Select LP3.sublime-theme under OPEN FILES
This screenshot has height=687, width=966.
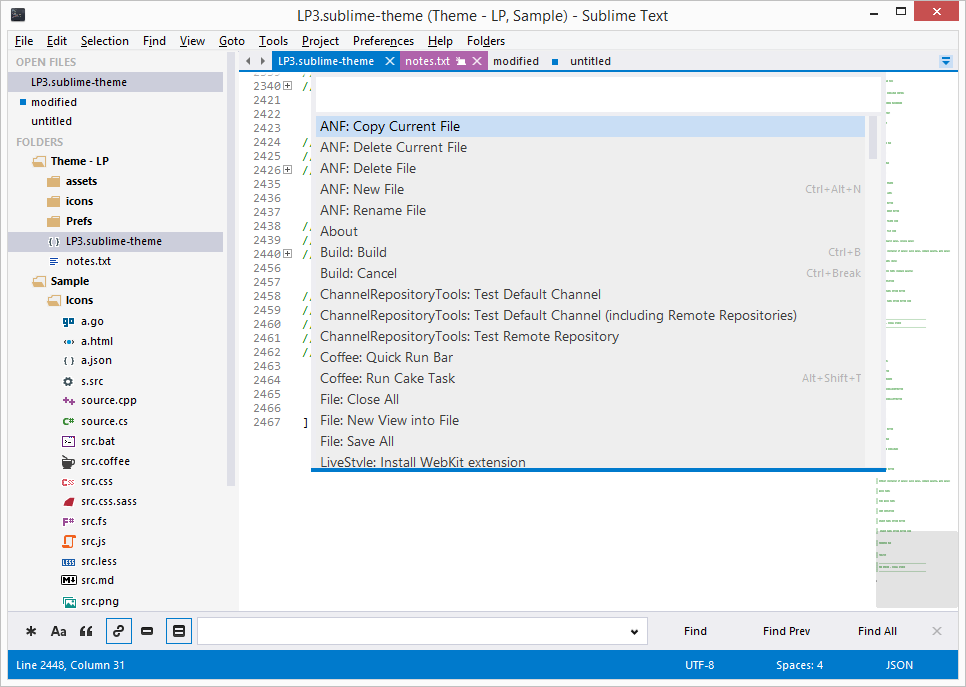click(116, 82)
